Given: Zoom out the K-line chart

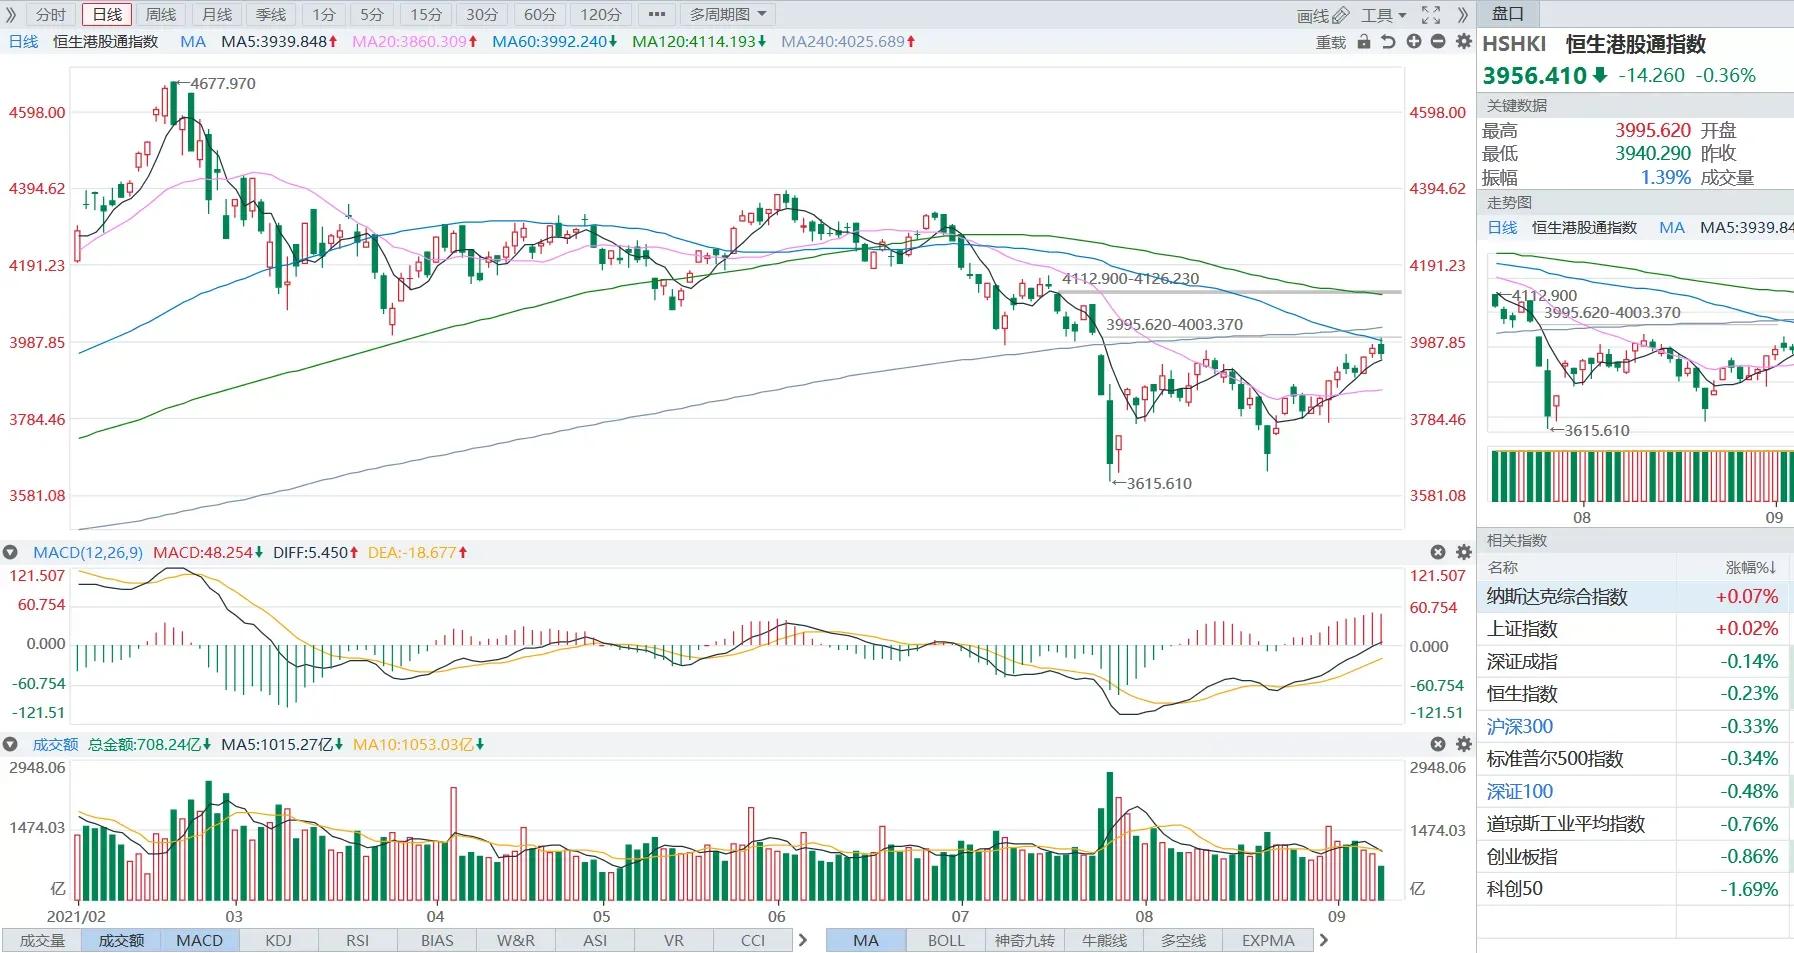Looking at the screenshot, I should point(1438,42).
